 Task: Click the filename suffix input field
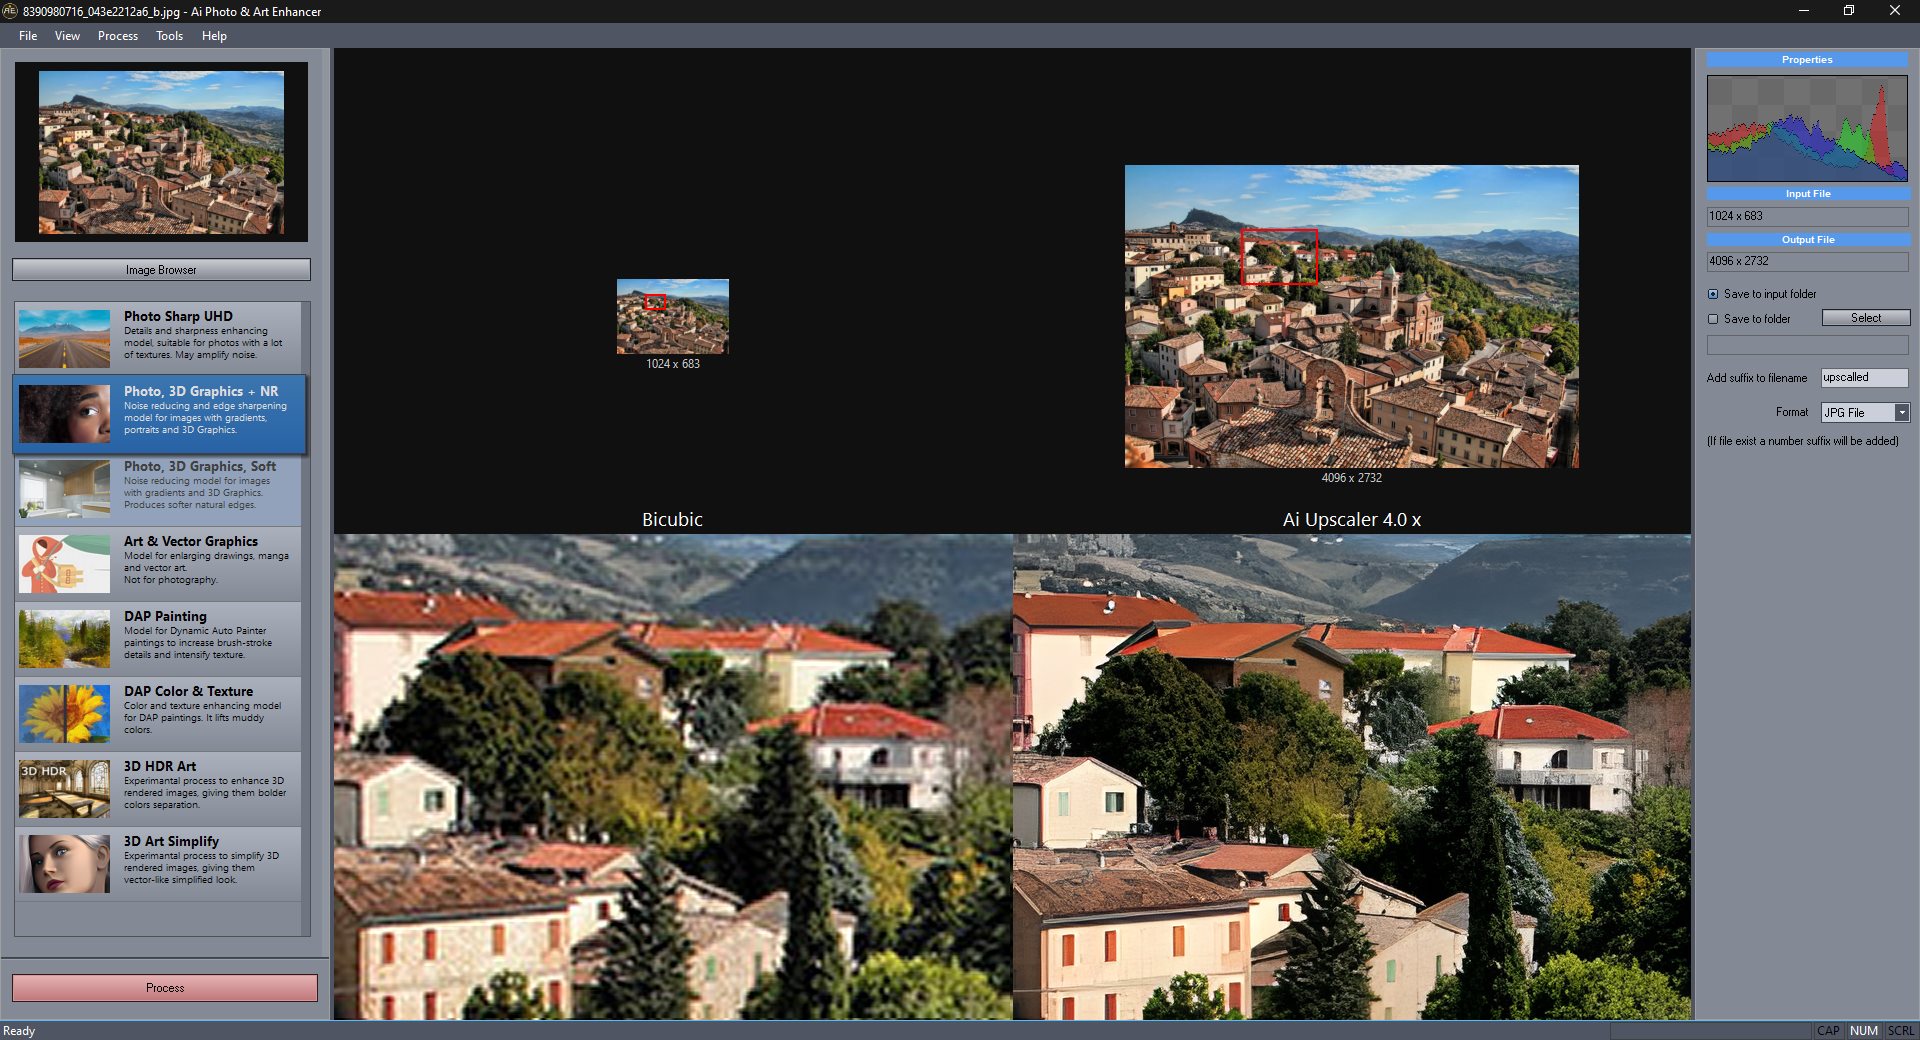pyautogui.click(x=1863, y=378)
